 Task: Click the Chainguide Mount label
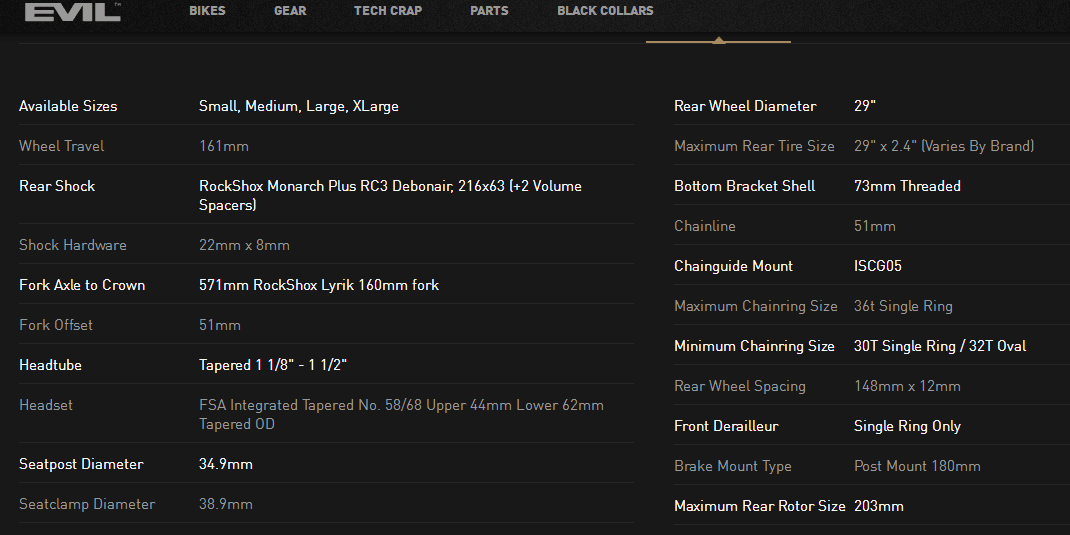click(x=734, y=266)
